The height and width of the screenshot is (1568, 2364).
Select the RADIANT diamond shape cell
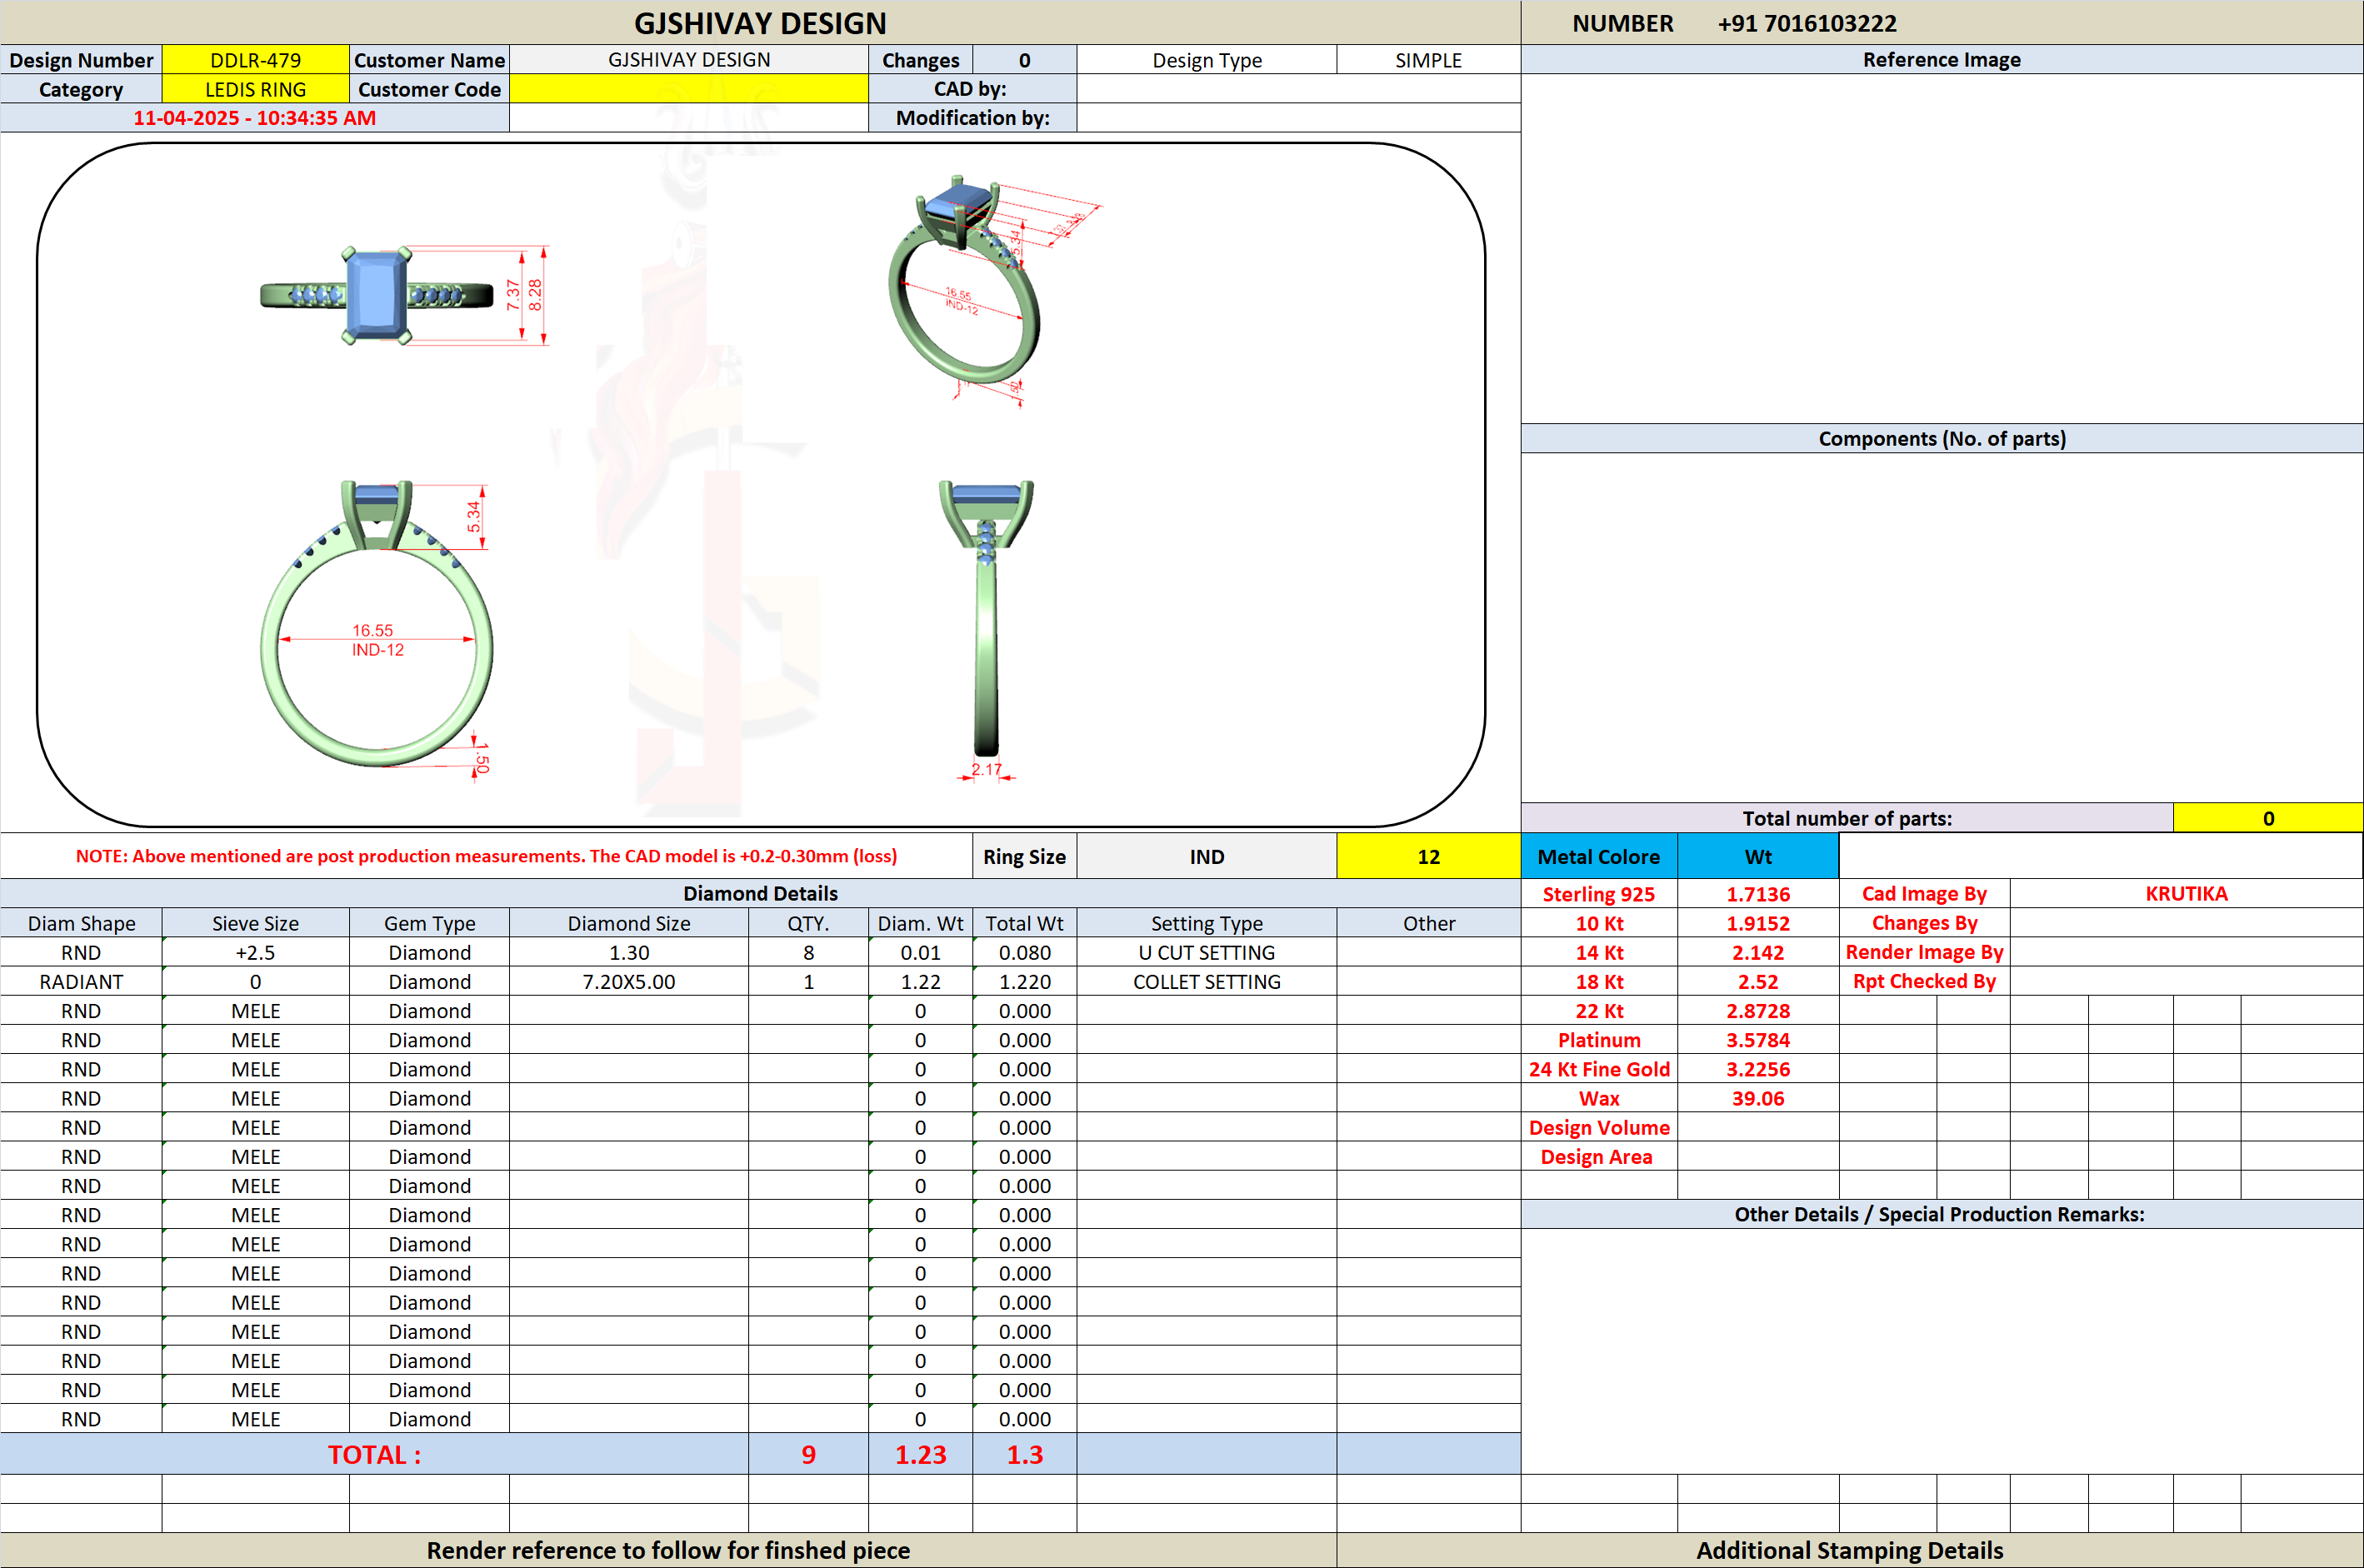81,981
